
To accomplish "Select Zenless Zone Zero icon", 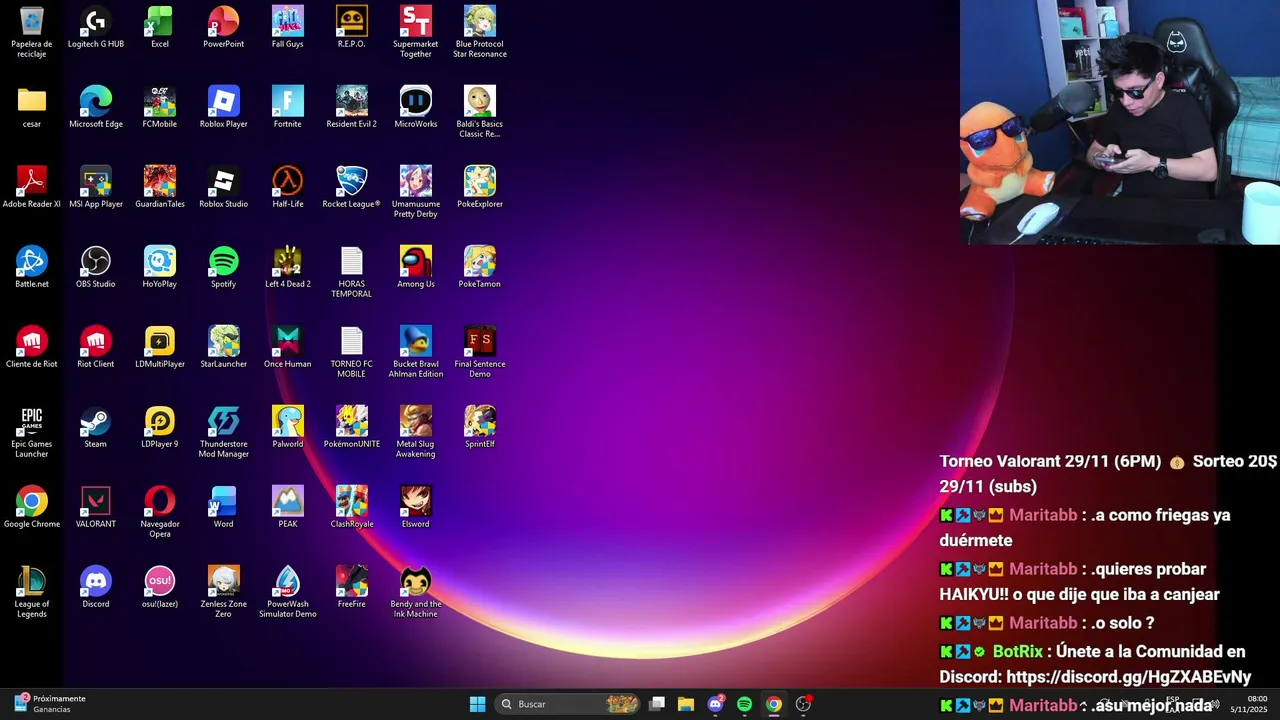I will pos(224,592).
